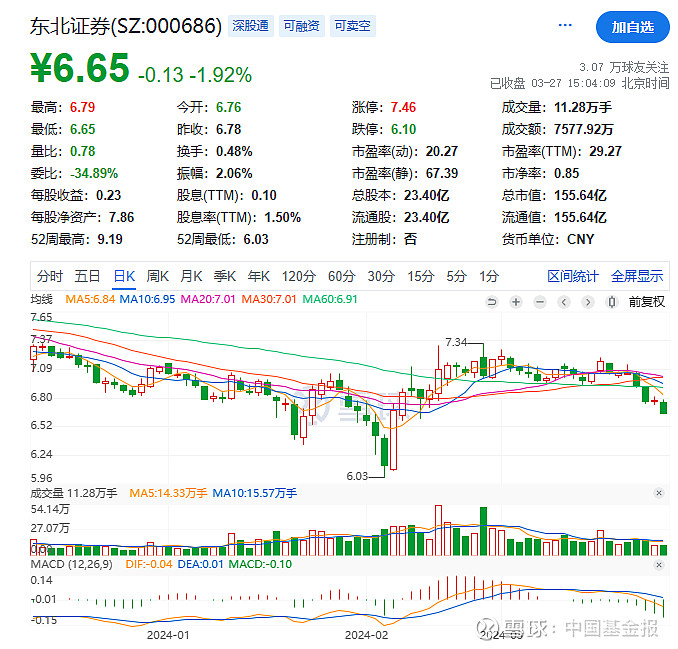Click the MA30:7.01 legend label
The image size is (678, 649).
pos(269,299)
